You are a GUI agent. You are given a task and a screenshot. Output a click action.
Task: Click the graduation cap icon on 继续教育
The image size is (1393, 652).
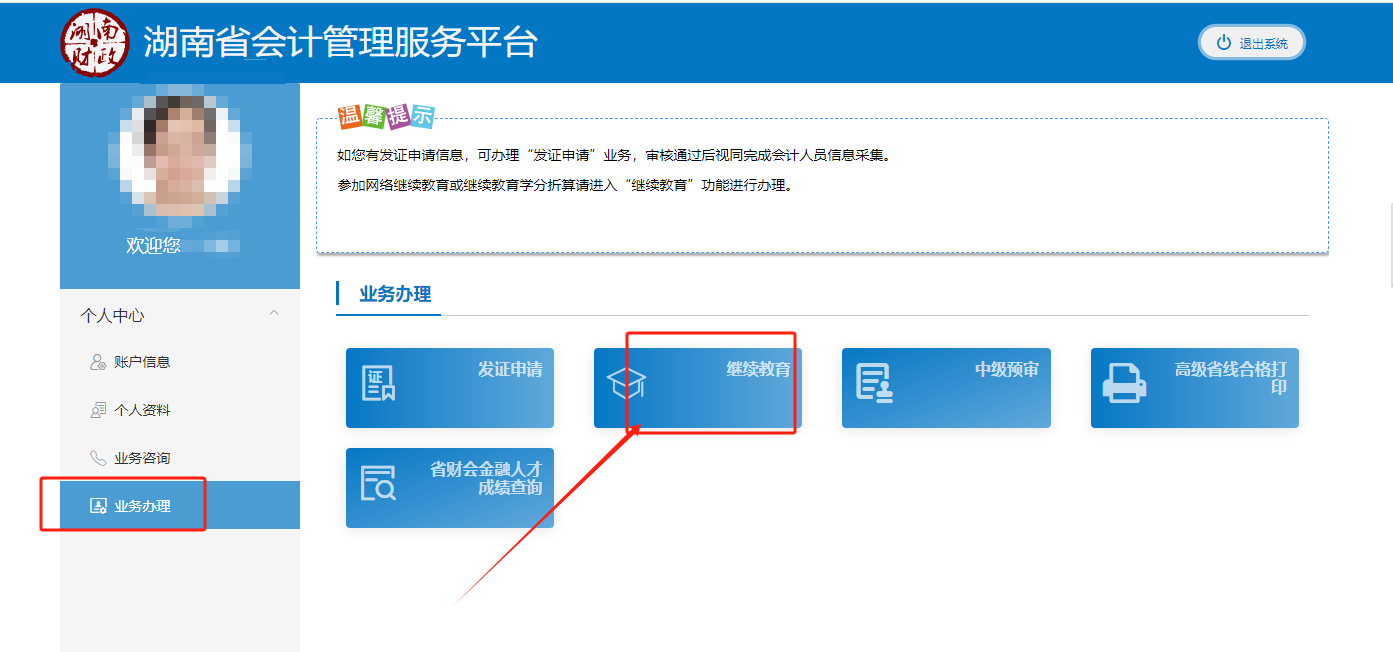click(x=627, y=384)
